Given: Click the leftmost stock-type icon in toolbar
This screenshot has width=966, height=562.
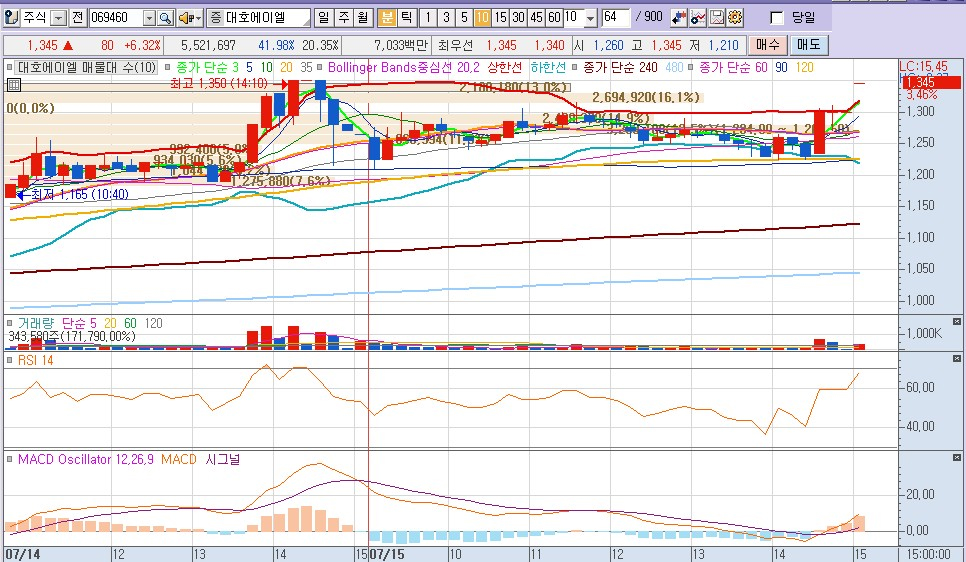Looking at the screenshot, I should click(x=11, y=18).
